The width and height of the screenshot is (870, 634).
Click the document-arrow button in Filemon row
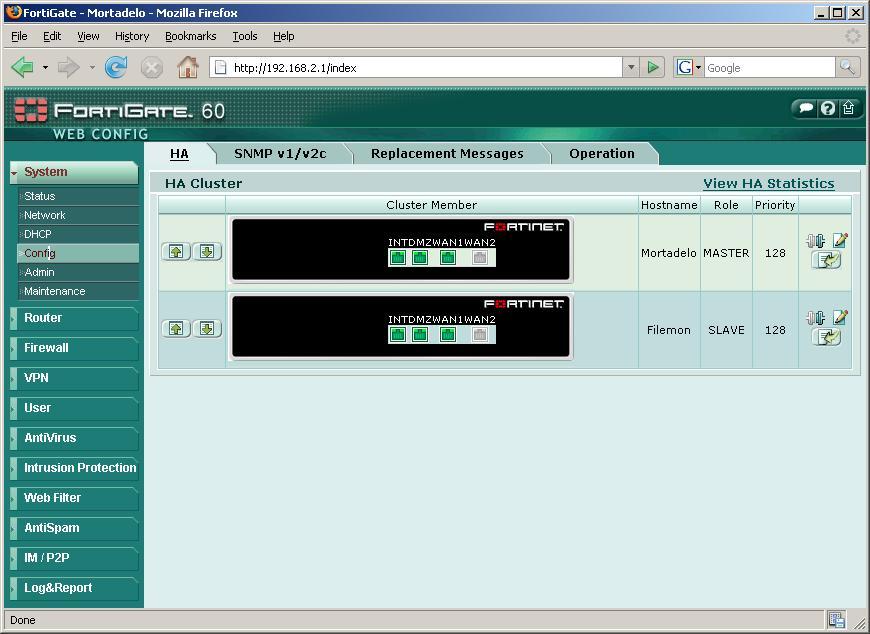tap(826, 337)
